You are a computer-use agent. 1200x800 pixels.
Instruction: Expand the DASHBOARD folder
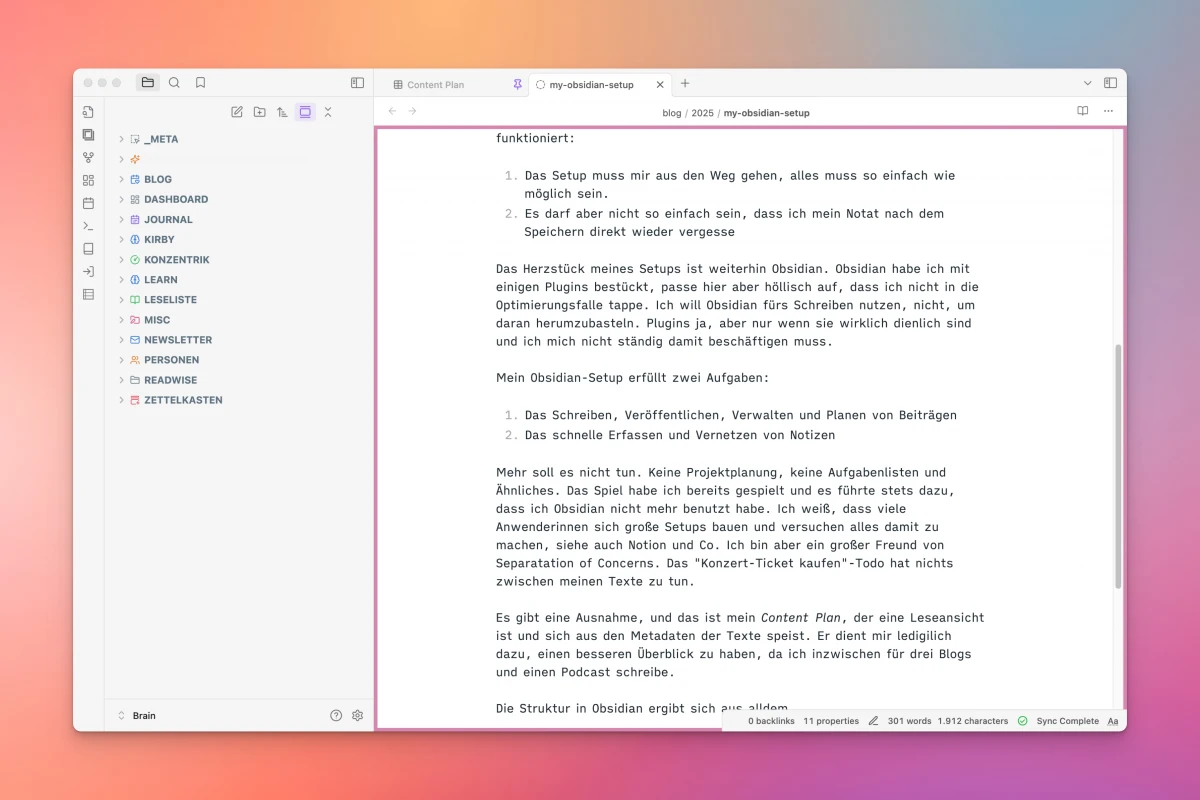122,199
